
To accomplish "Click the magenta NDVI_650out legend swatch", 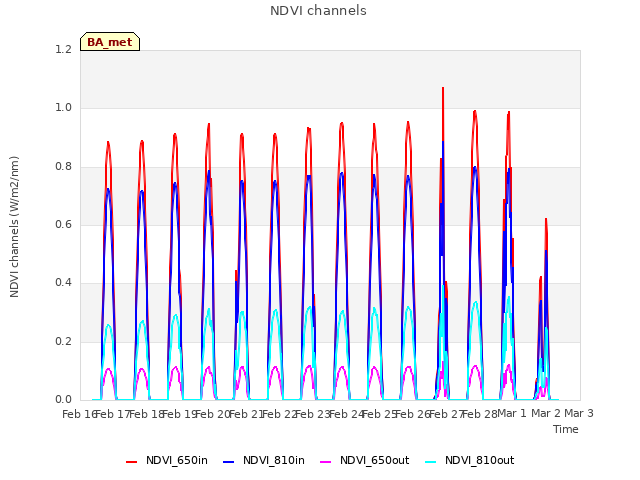I will [325, 462].
